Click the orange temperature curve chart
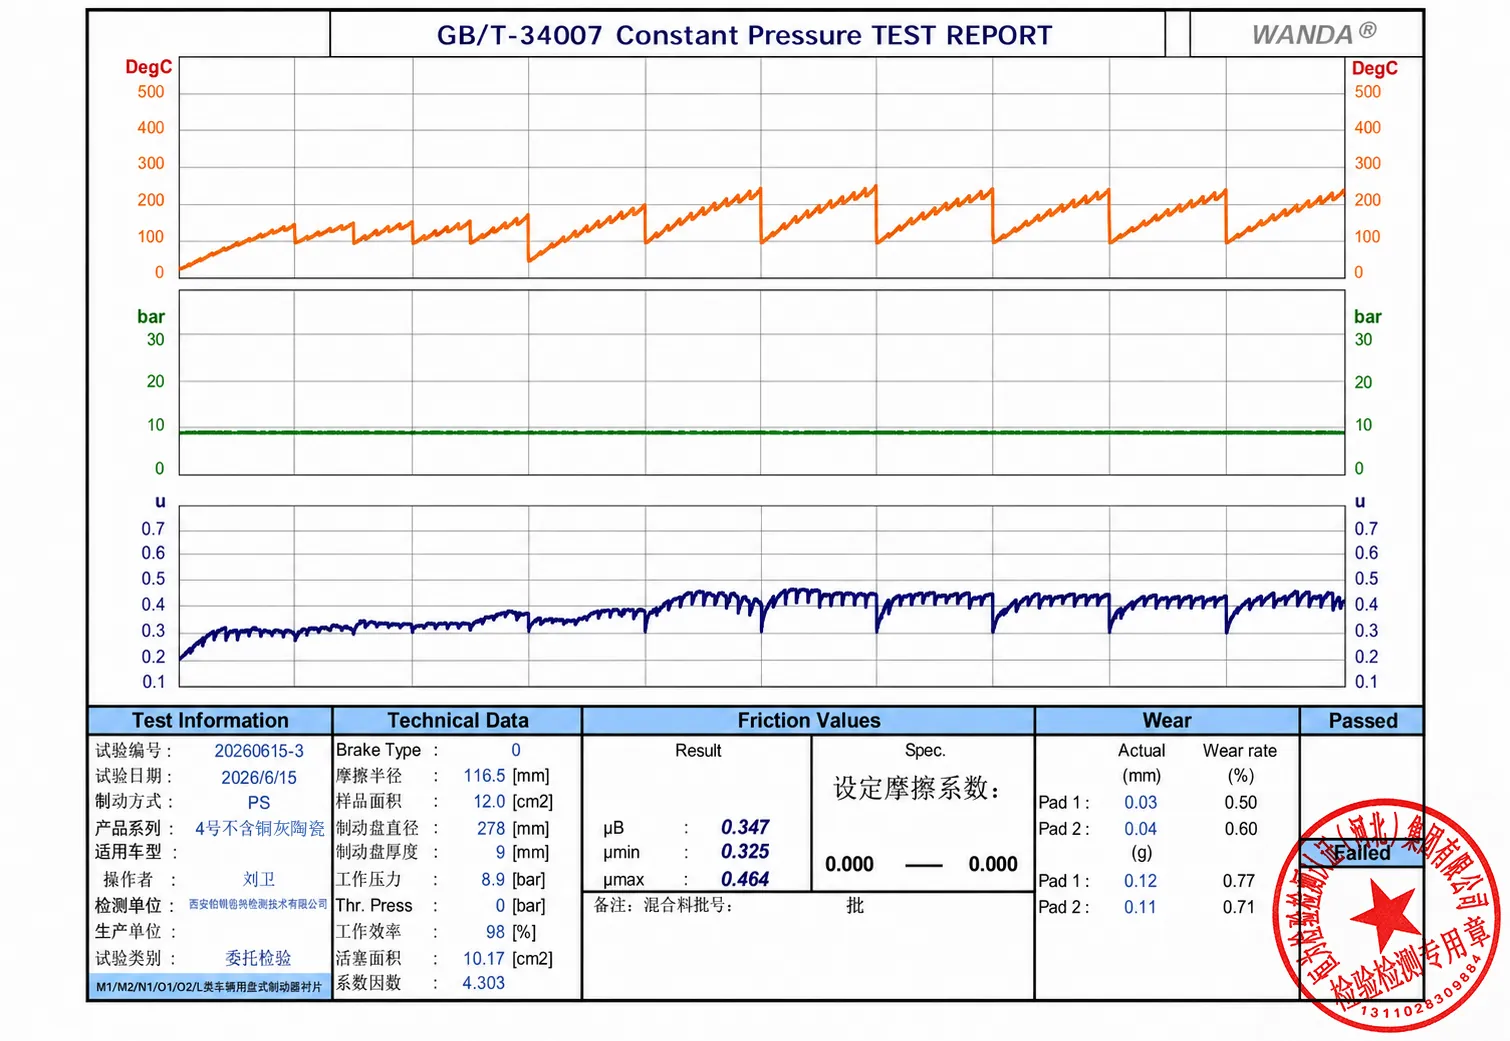 [x=762, y=167]
